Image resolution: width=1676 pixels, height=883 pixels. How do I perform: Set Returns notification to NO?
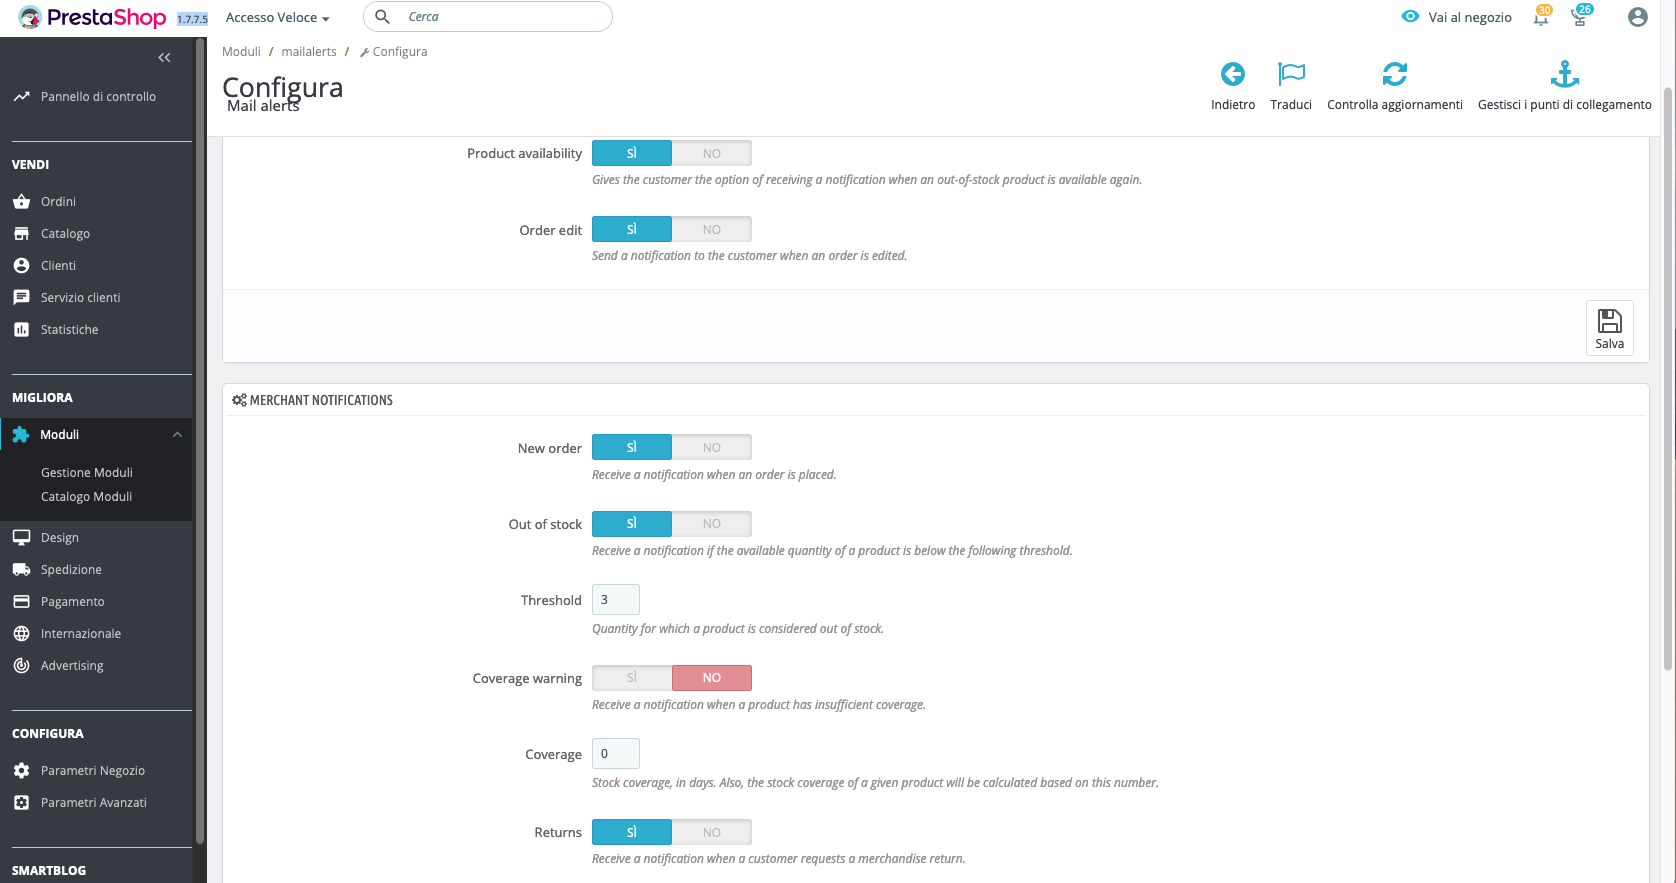[711, 832]
